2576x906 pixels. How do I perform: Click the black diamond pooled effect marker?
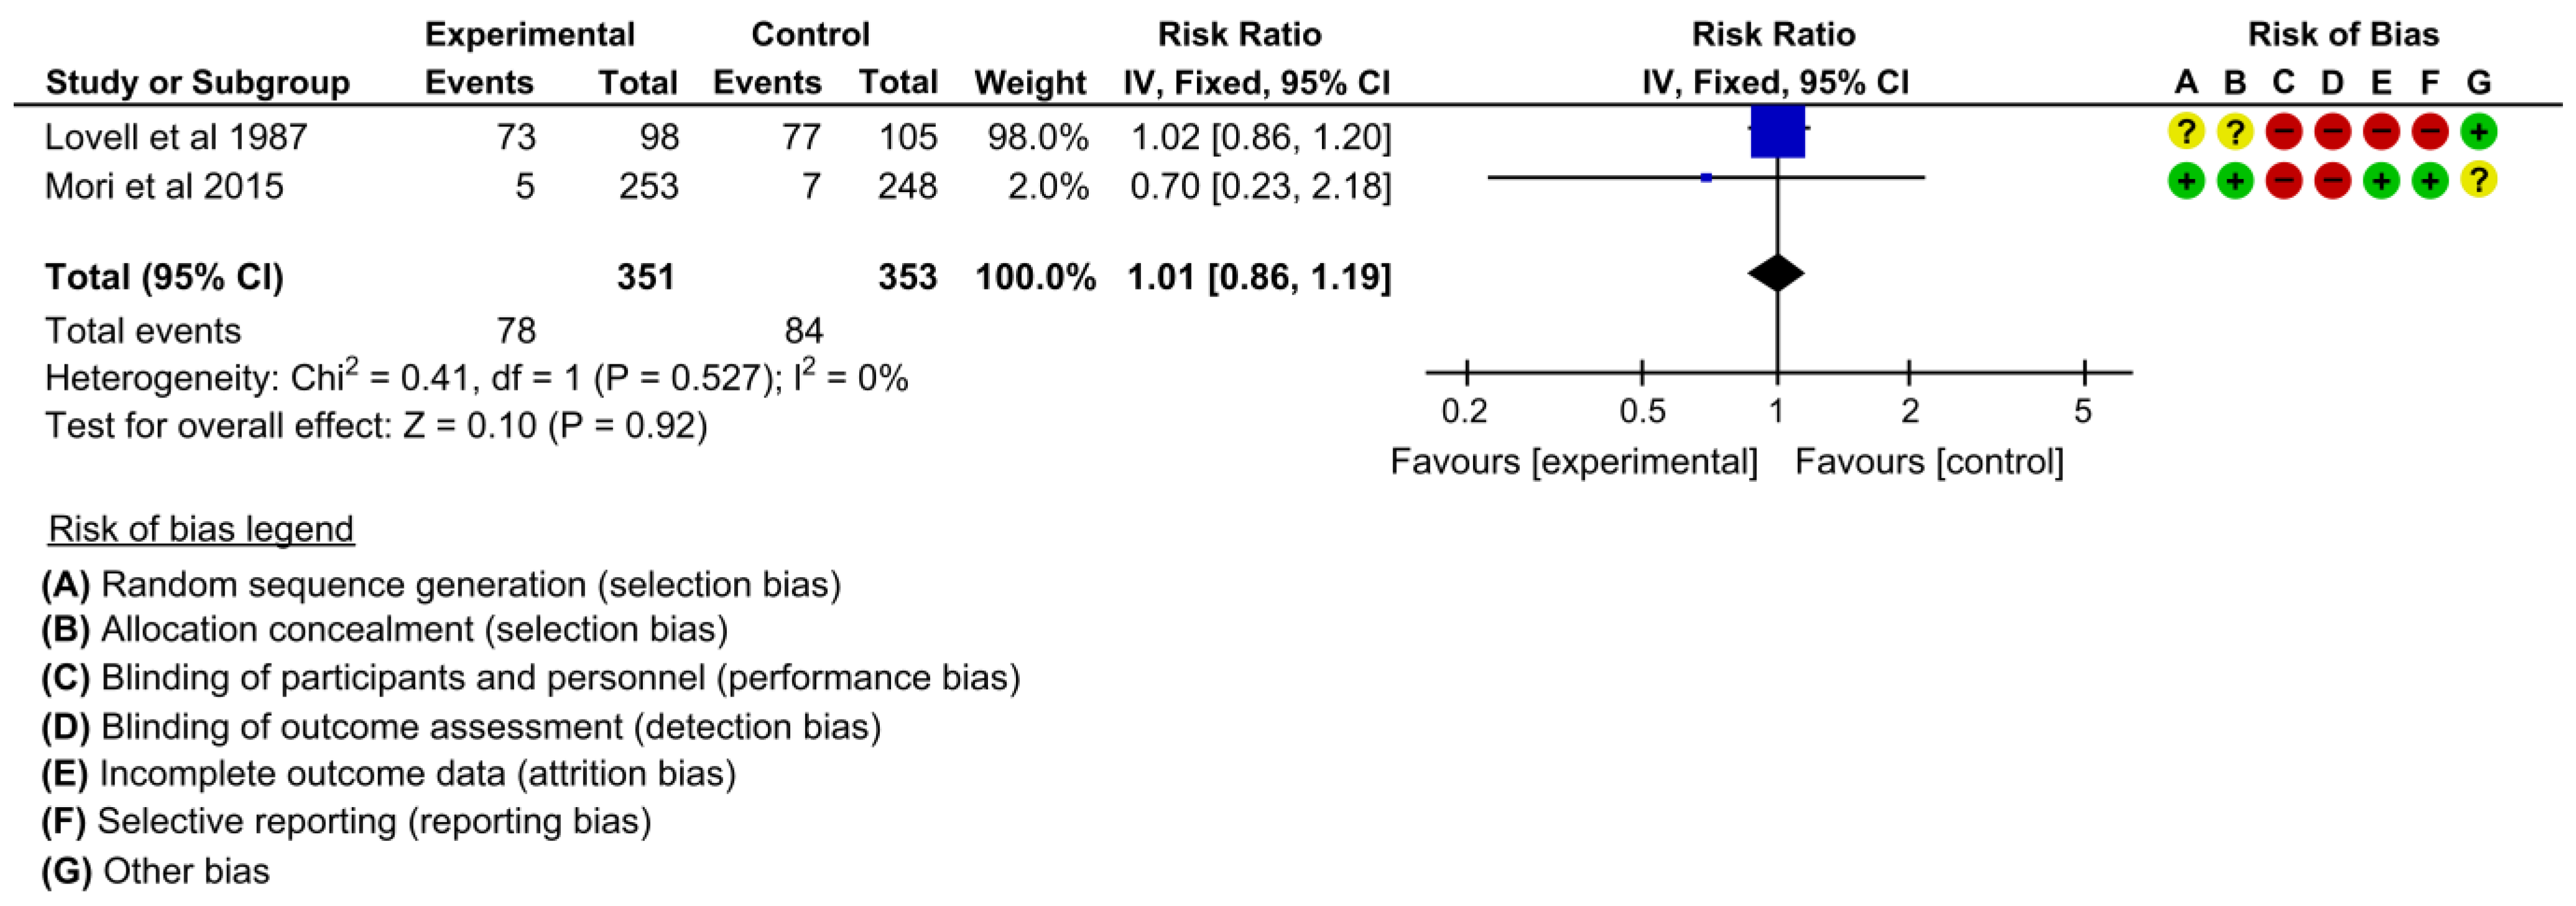pyautogui.click(x=1777, y=273)
